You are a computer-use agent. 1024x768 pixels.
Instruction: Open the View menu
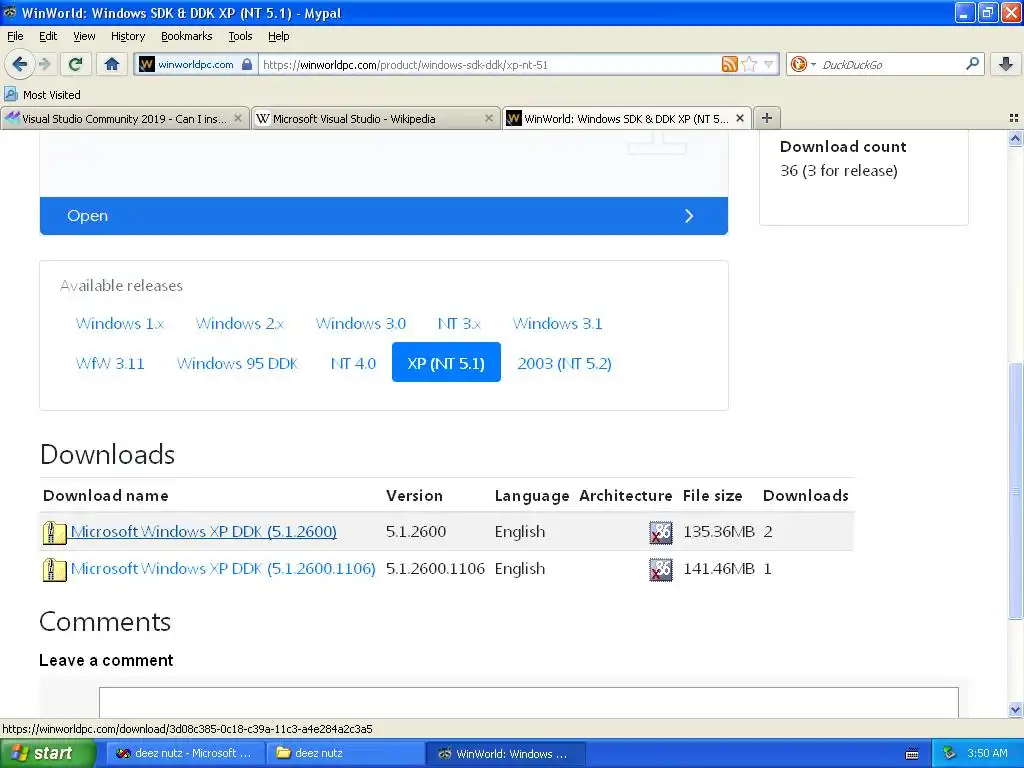coord(84,36)
